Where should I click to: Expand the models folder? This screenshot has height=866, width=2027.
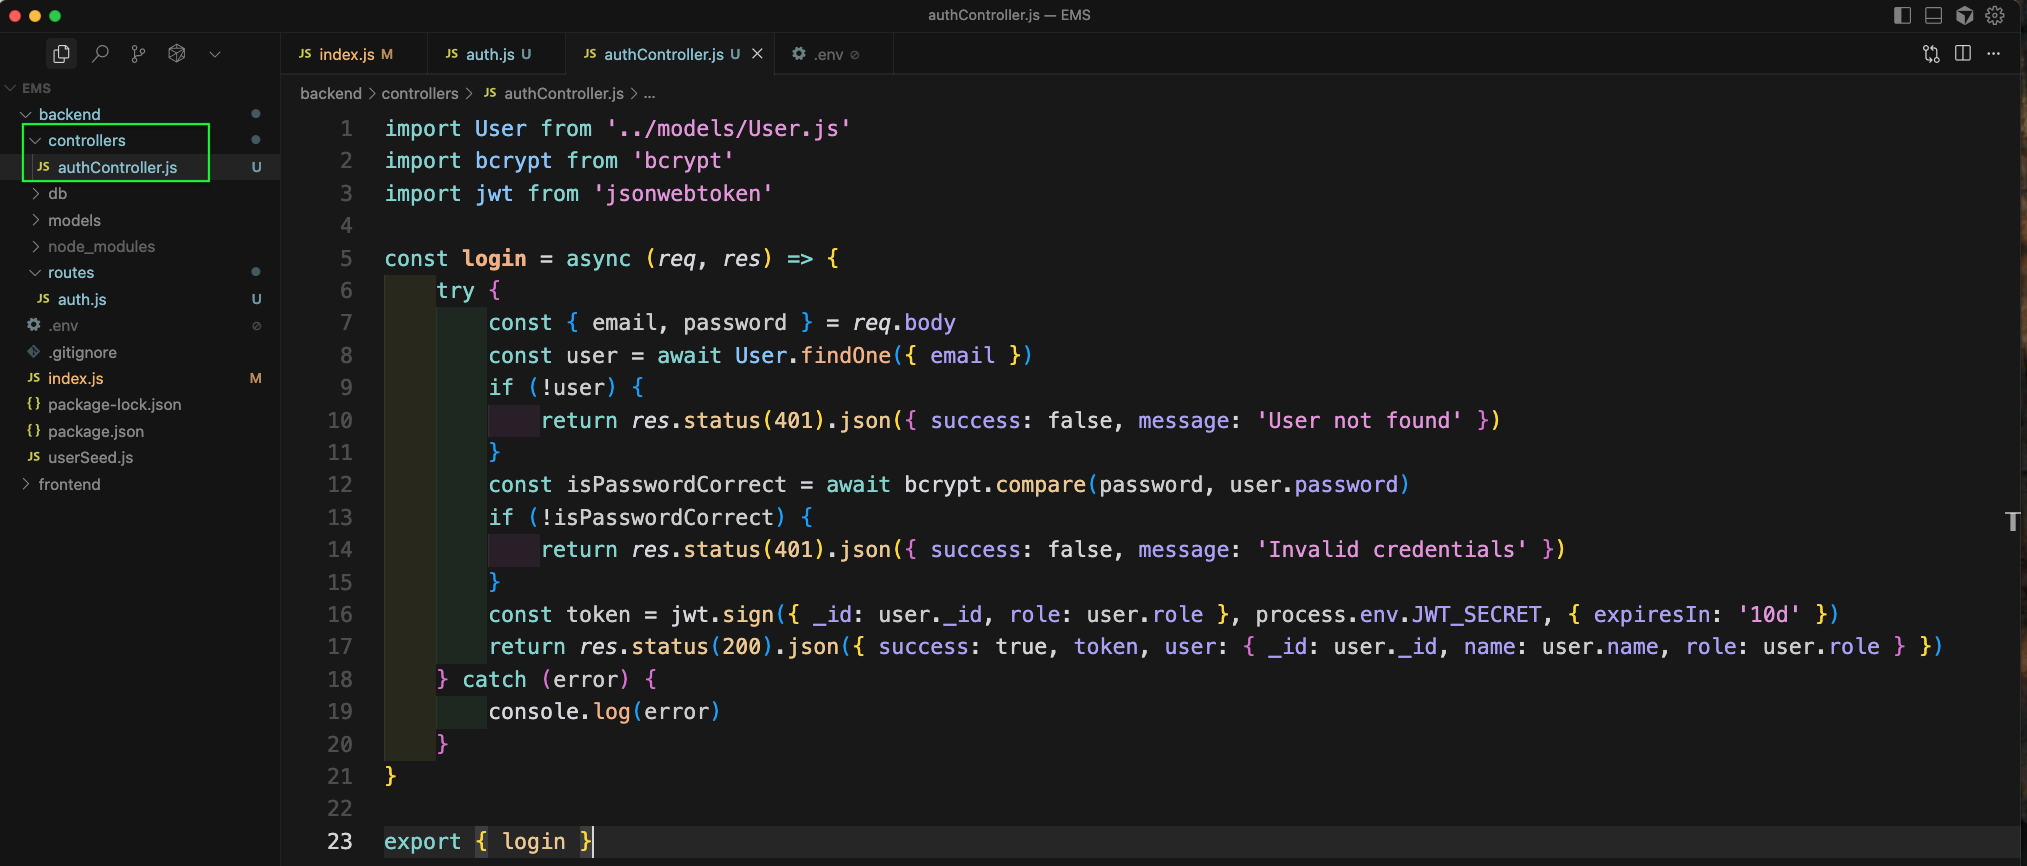tap(140, 220)
